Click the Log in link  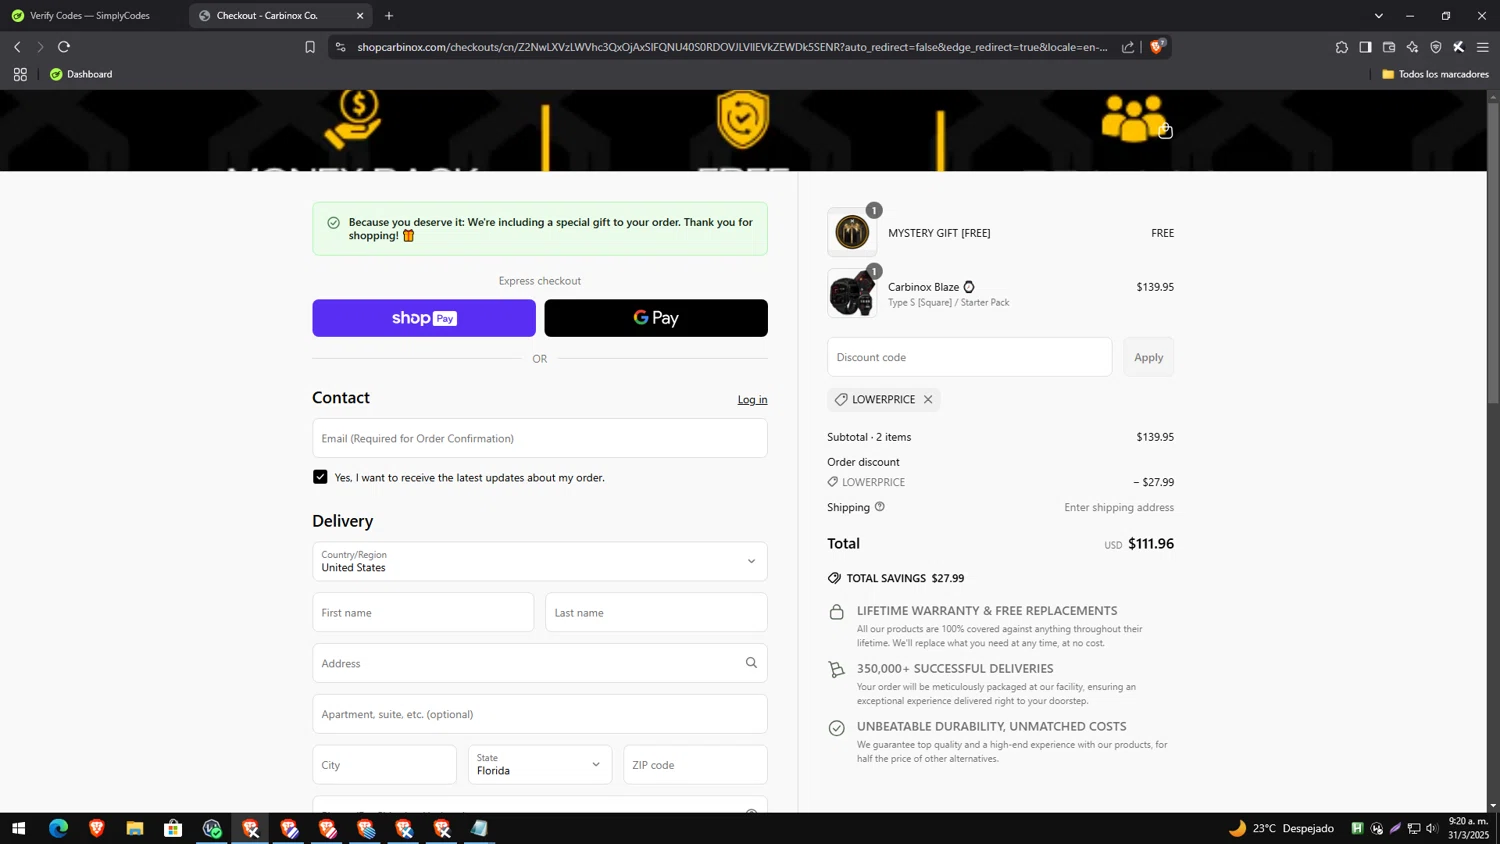tap(752, 400)
